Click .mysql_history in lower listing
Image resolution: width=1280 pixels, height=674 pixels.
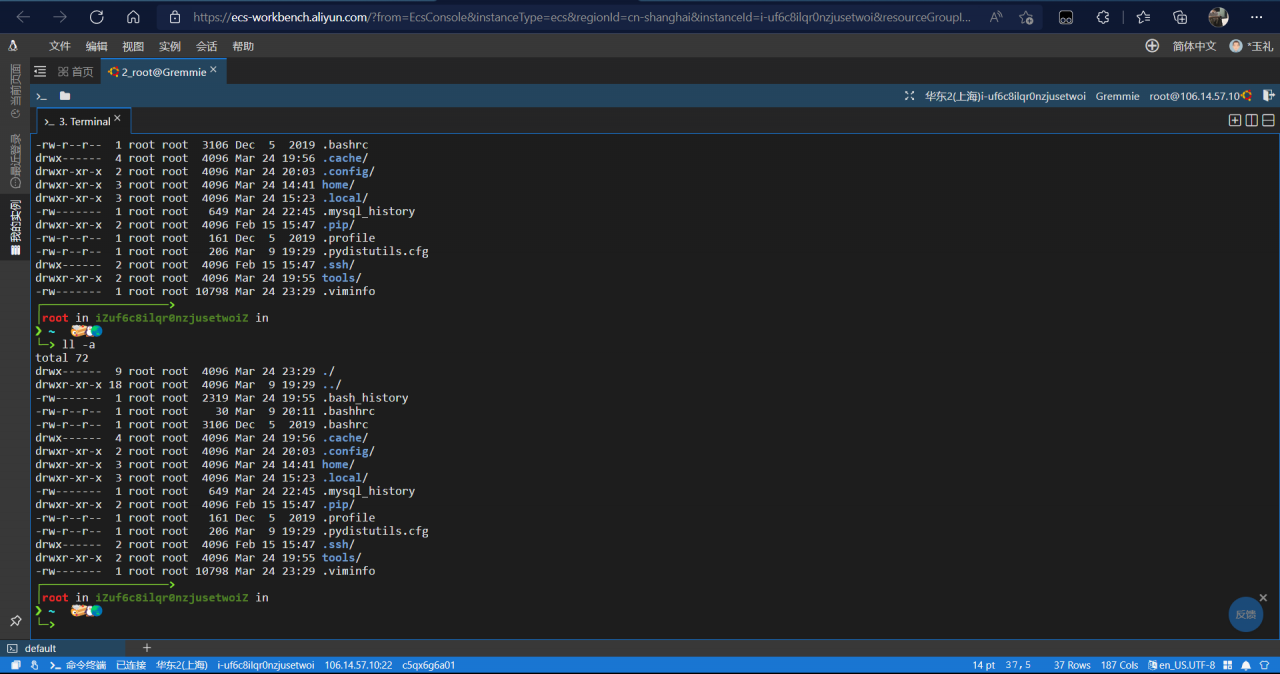pos(368,491)
